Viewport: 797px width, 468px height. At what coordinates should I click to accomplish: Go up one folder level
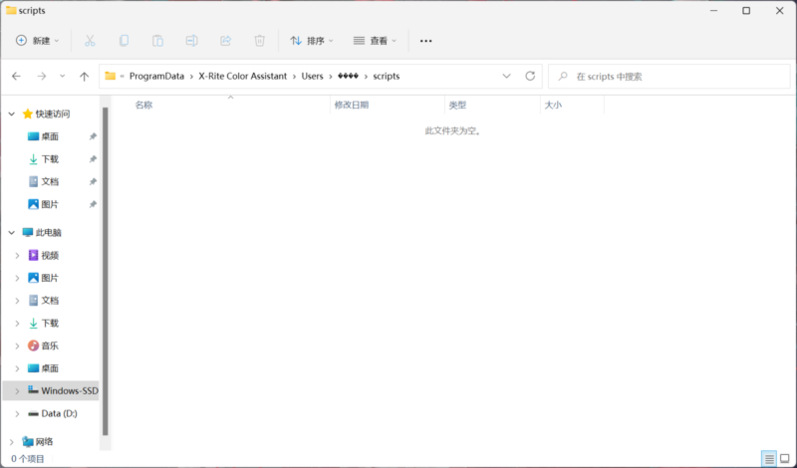pos(84,76)
